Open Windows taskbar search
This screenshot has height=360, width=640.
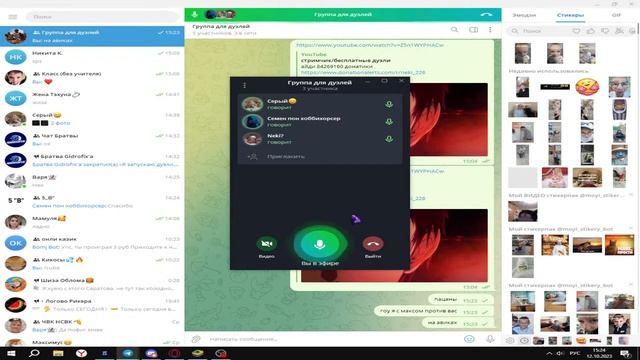(34, 353)
